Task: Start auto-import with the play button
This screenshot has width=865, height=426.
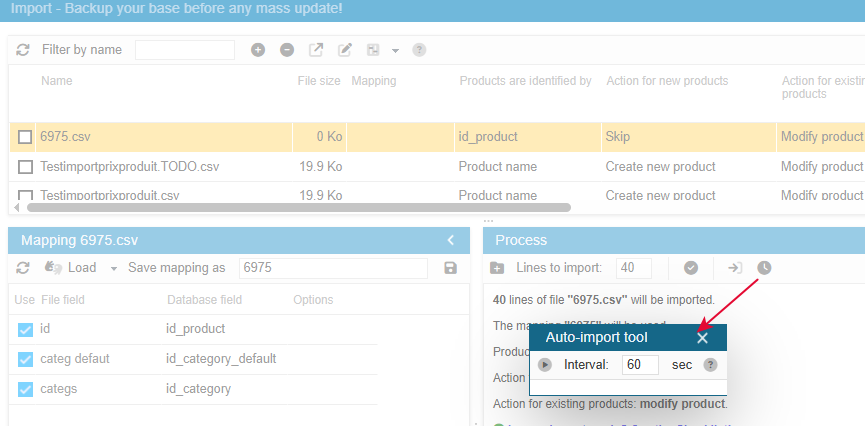Action: pyautogui.click(x=545, y=365)
